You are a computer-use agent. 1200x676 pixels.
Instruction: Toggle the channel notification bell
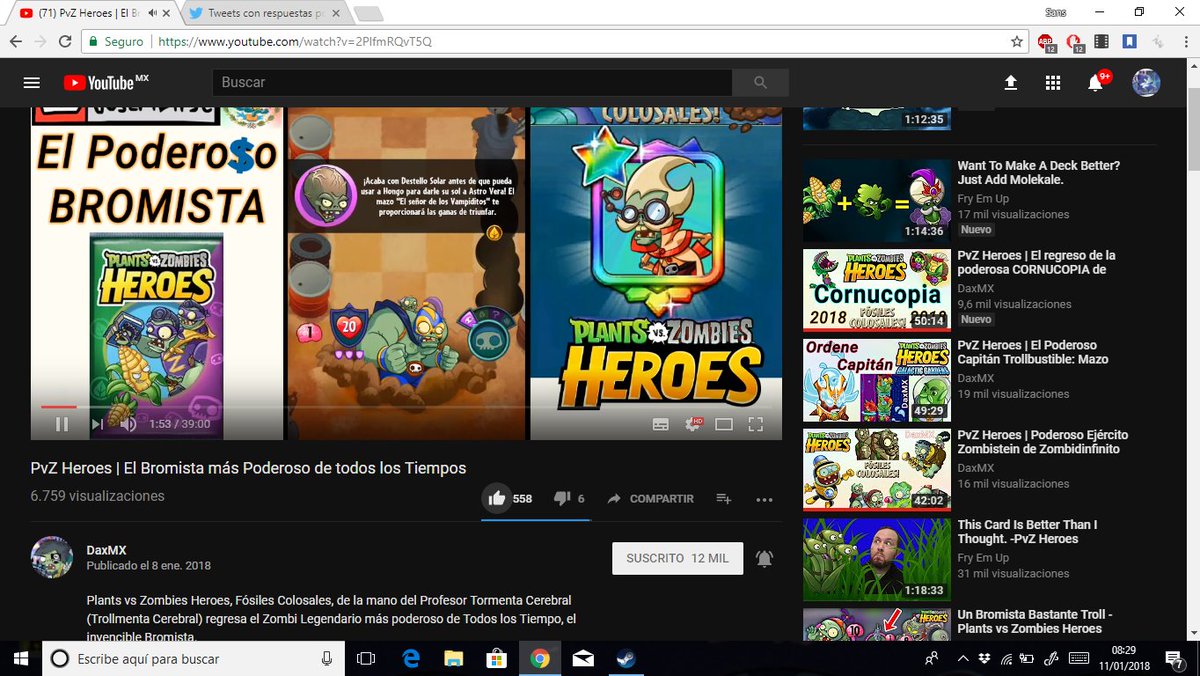click(x=764, y=558)
